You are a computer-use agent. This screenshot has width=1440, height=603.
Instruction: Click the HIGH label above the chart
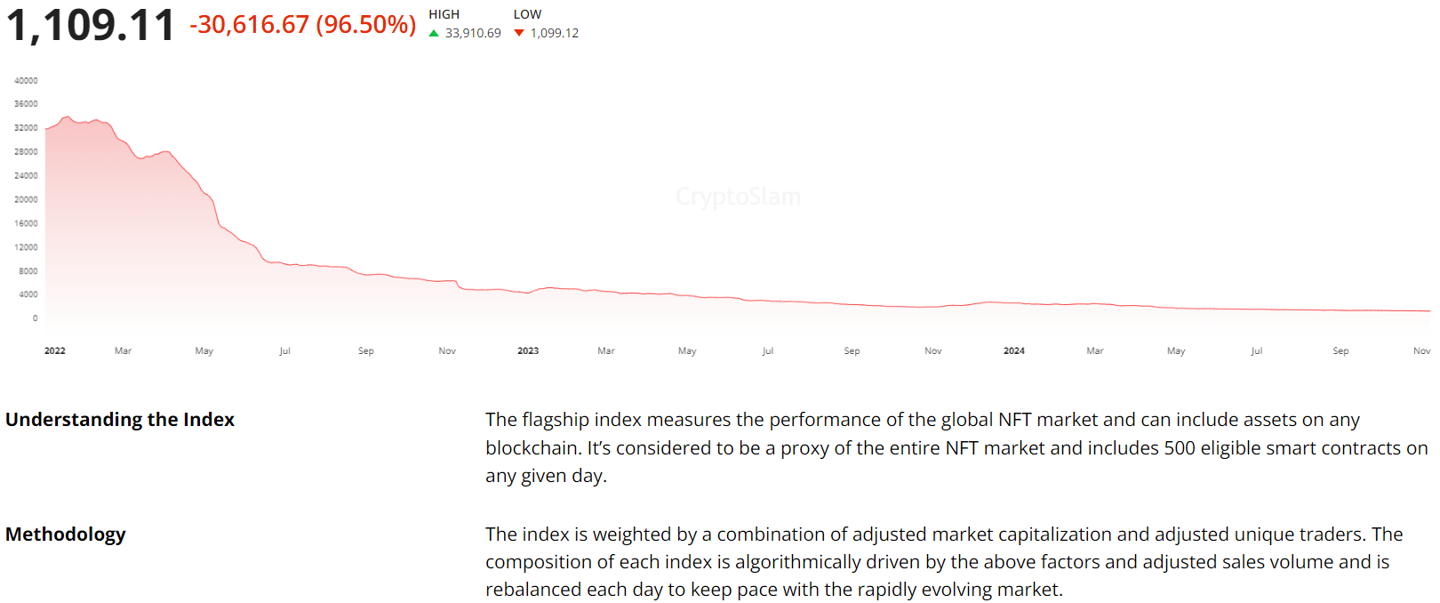(x=444, y=14)
